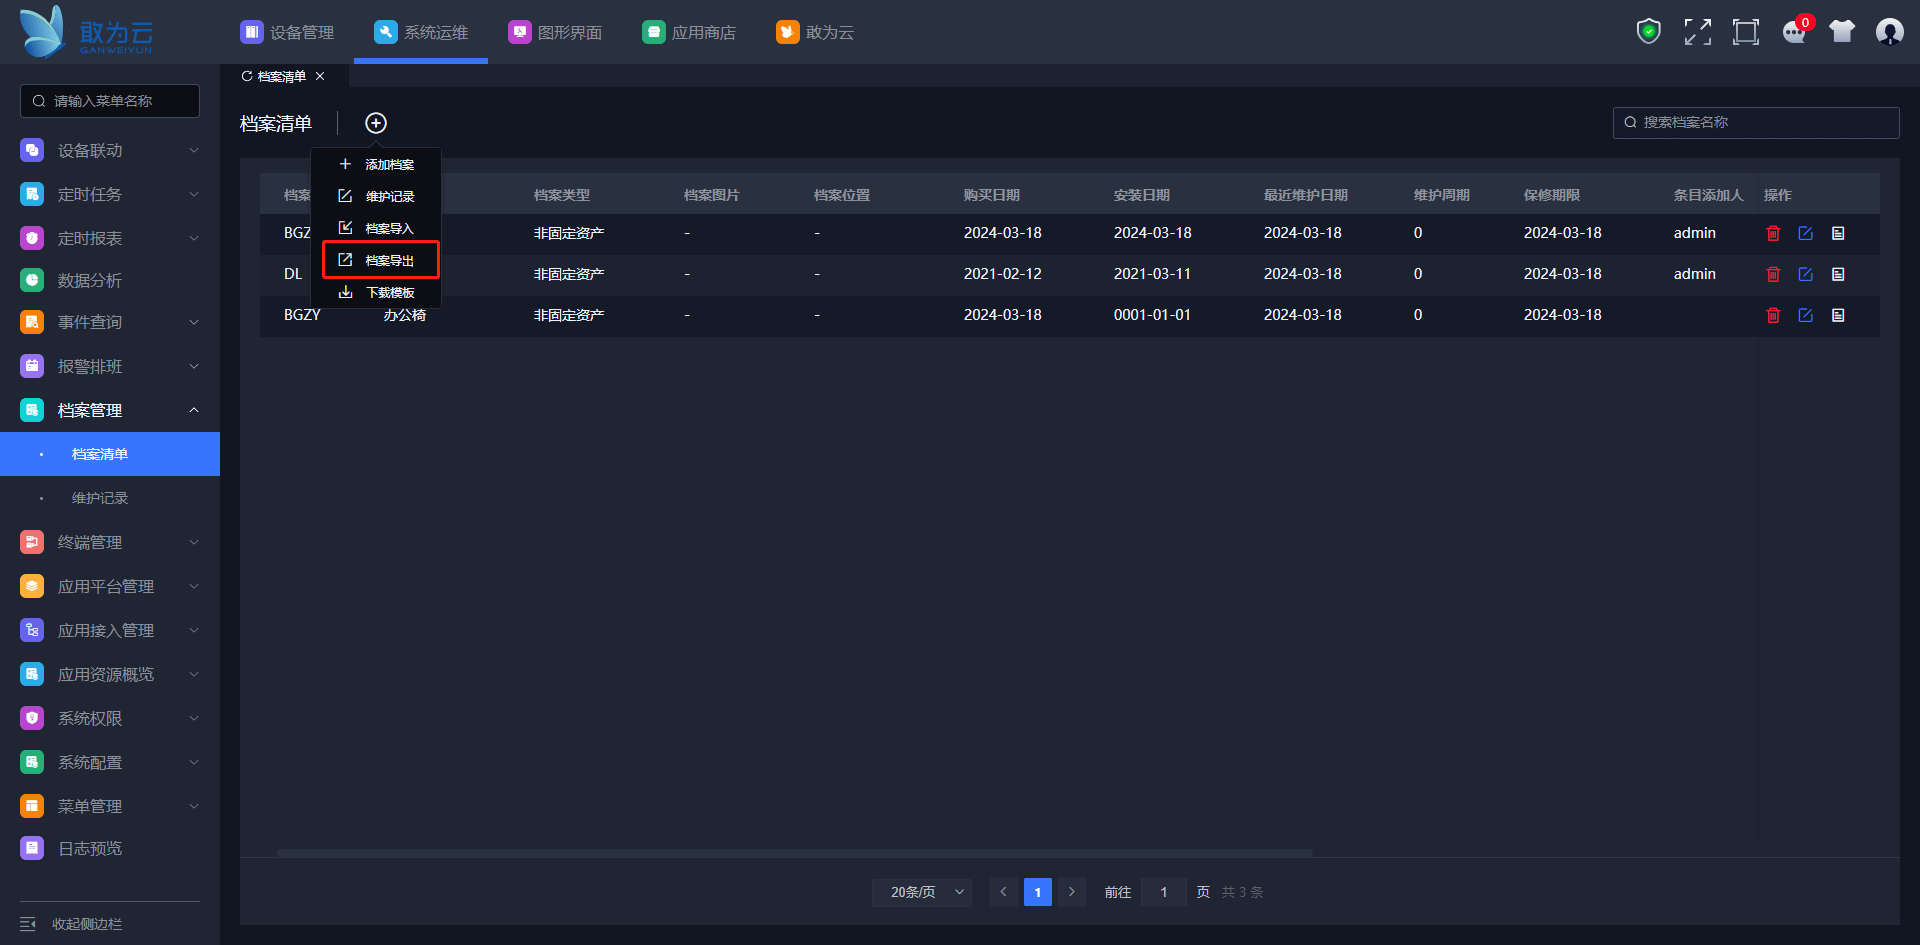
Task: Delete the first BGZ archive row
Action: (1773, 233)
